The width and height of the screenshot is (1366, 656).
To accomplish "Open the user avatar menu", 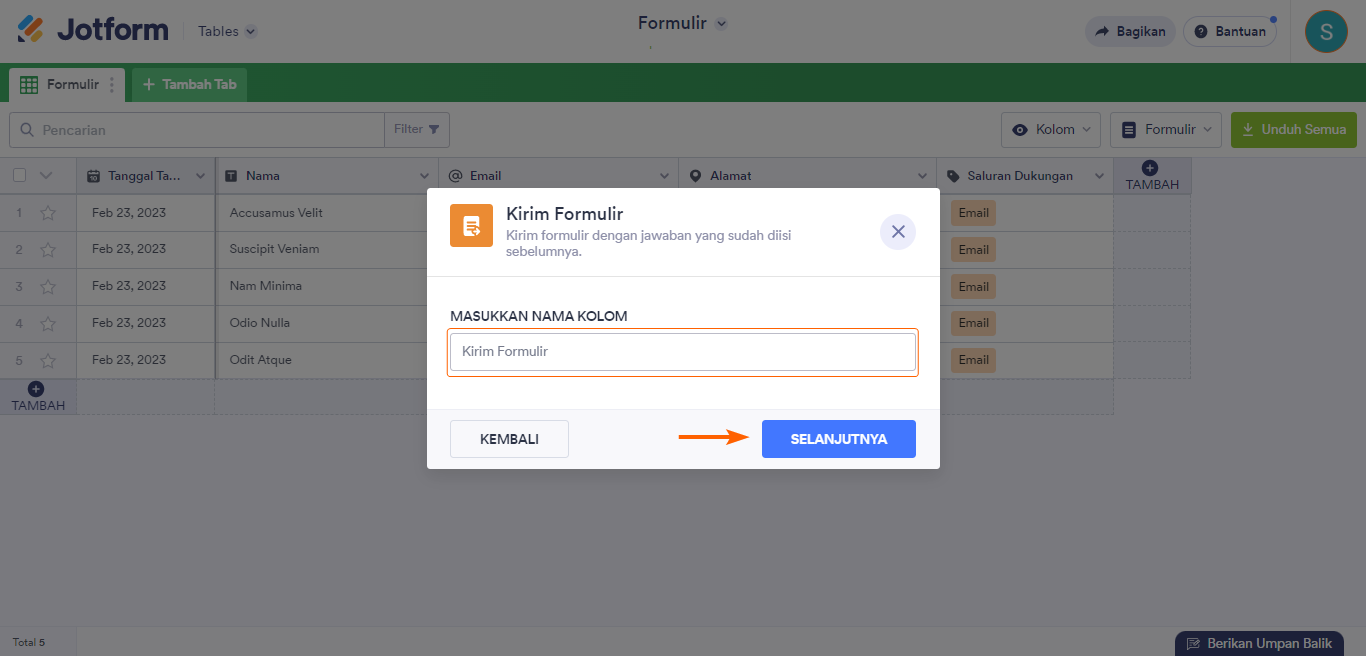I will point(1326,31).
